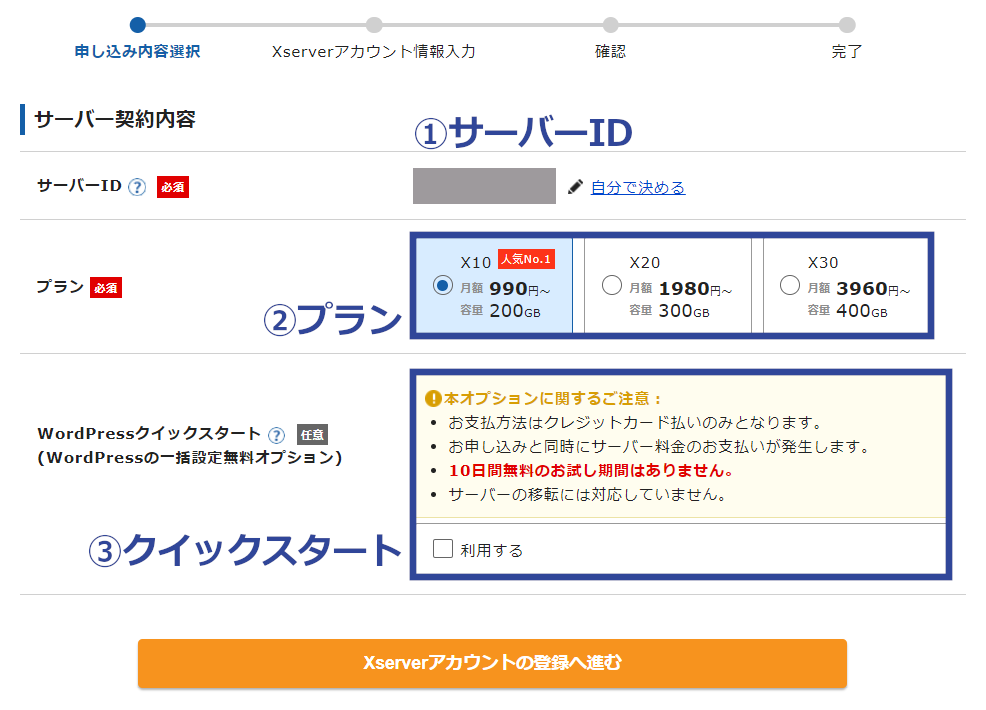Click the 必須 badge next to プラン
Viewport: 986px width, 710px height.
click(x=106, y=287)
